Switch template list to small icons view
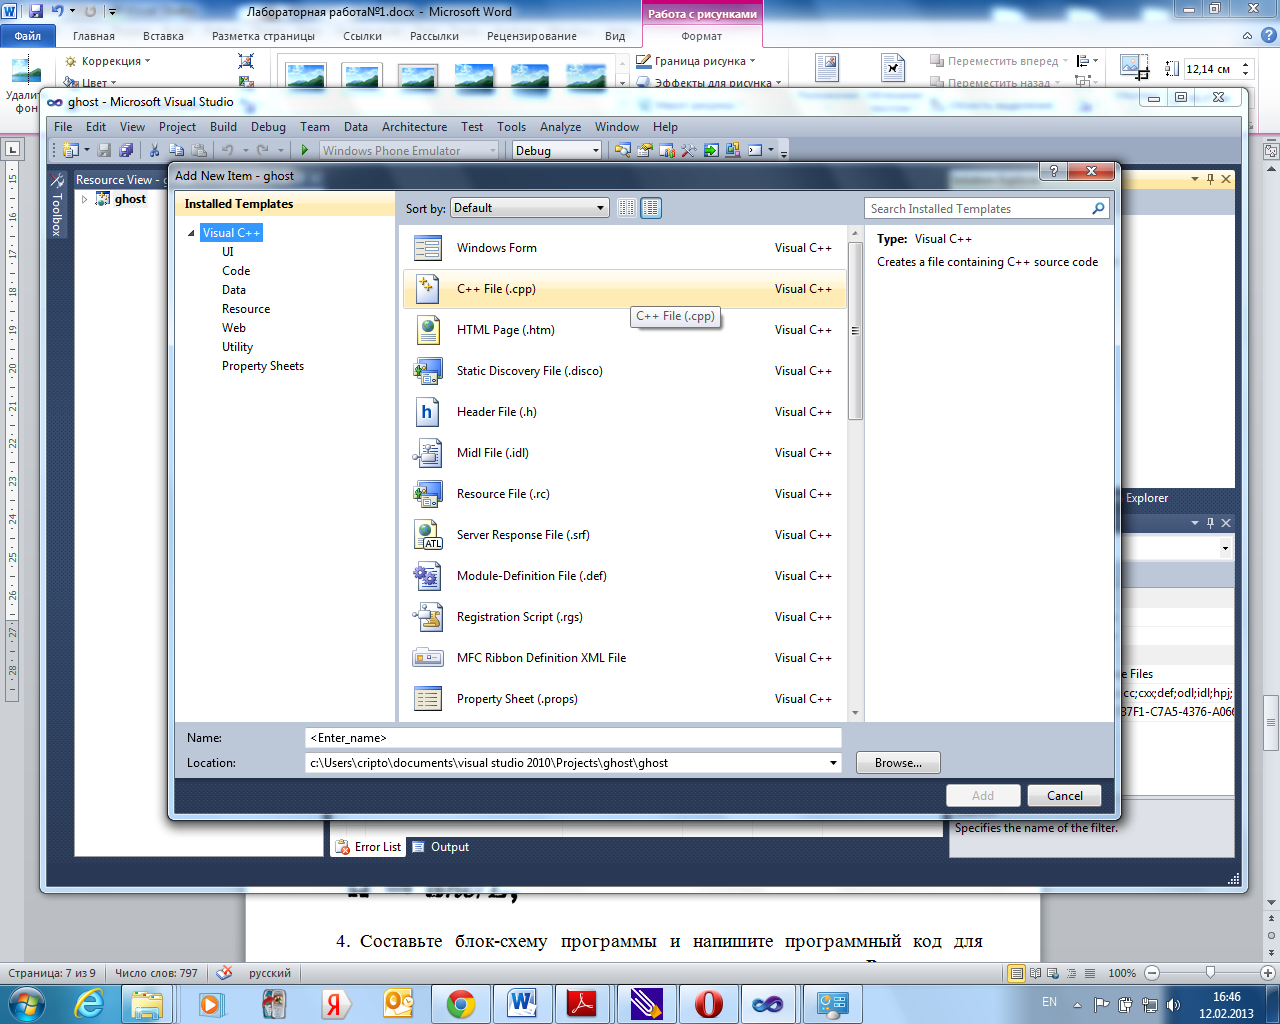The width and height of the screenshot is (1280, 1024). pos(627,208)
